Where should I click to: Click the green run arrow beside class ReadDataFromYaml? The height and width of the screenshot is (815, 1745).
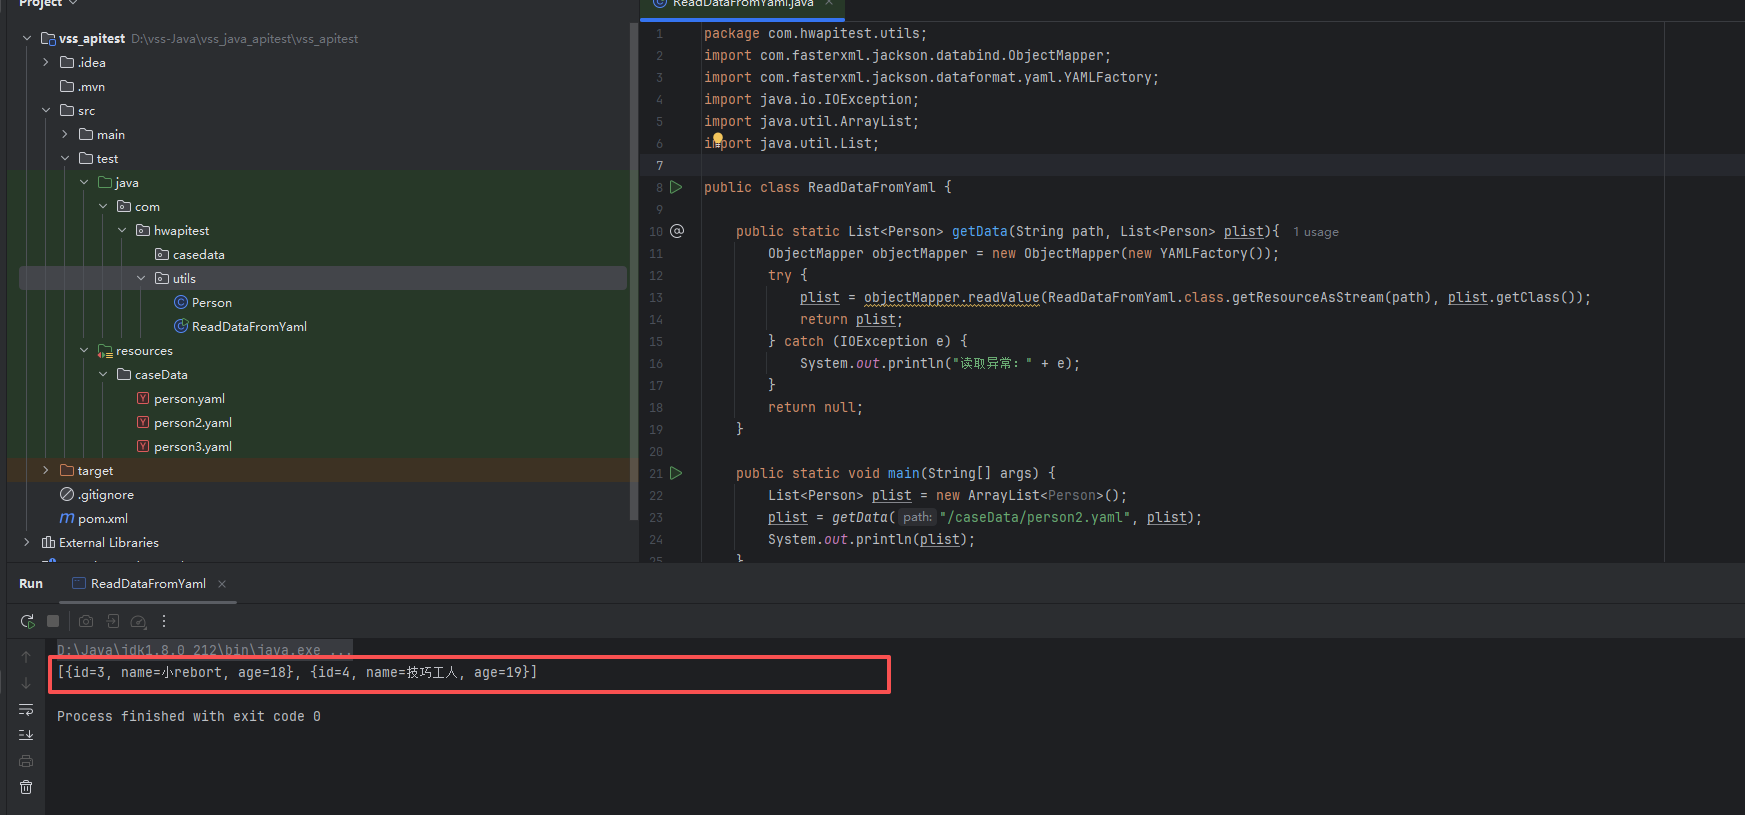(676, 187)
